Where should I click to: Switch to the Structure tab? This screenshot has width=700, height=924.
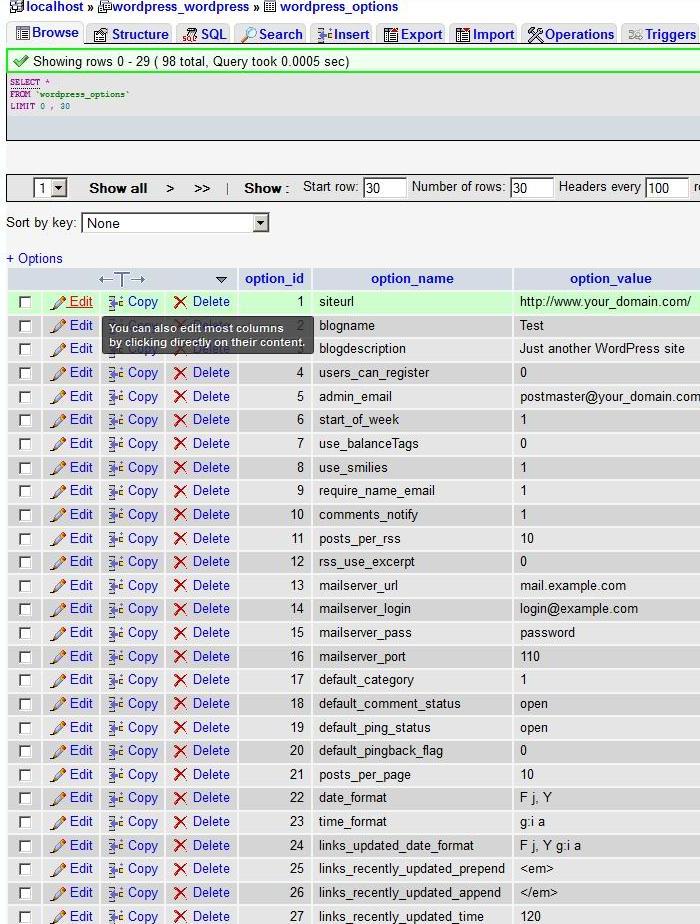[131, 34]
